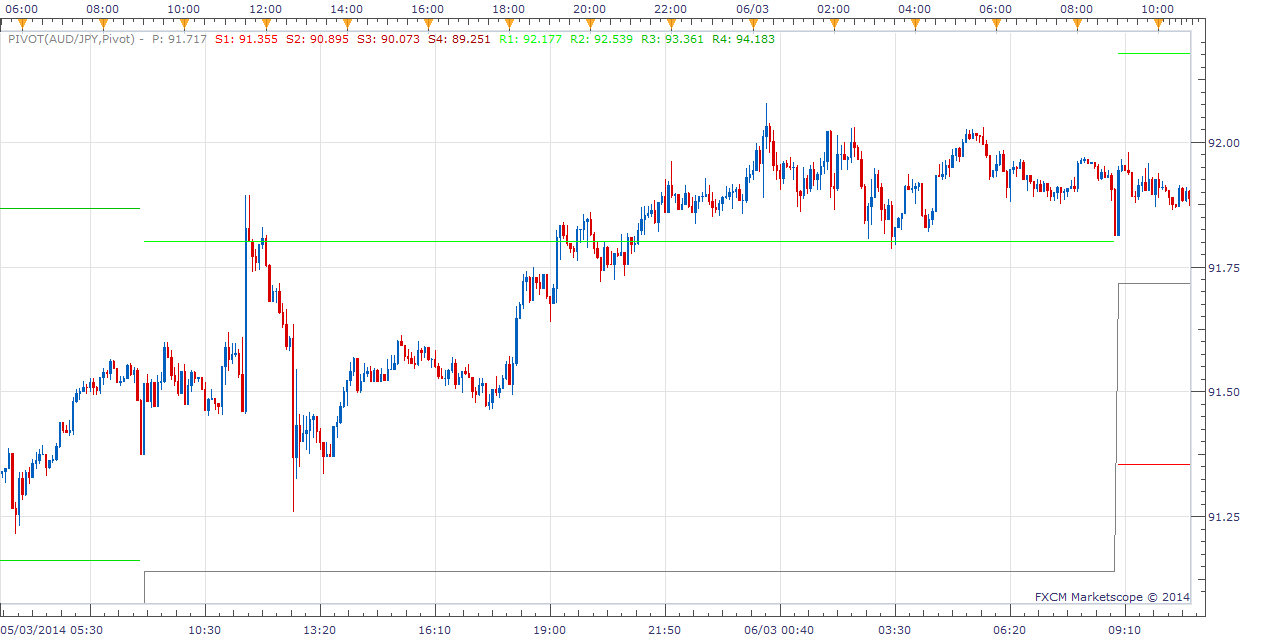Click the FXCM Marketscope © 2014 watermark
The width and height of the screenshot is (1263, 642).
(x=1113, y=597)
